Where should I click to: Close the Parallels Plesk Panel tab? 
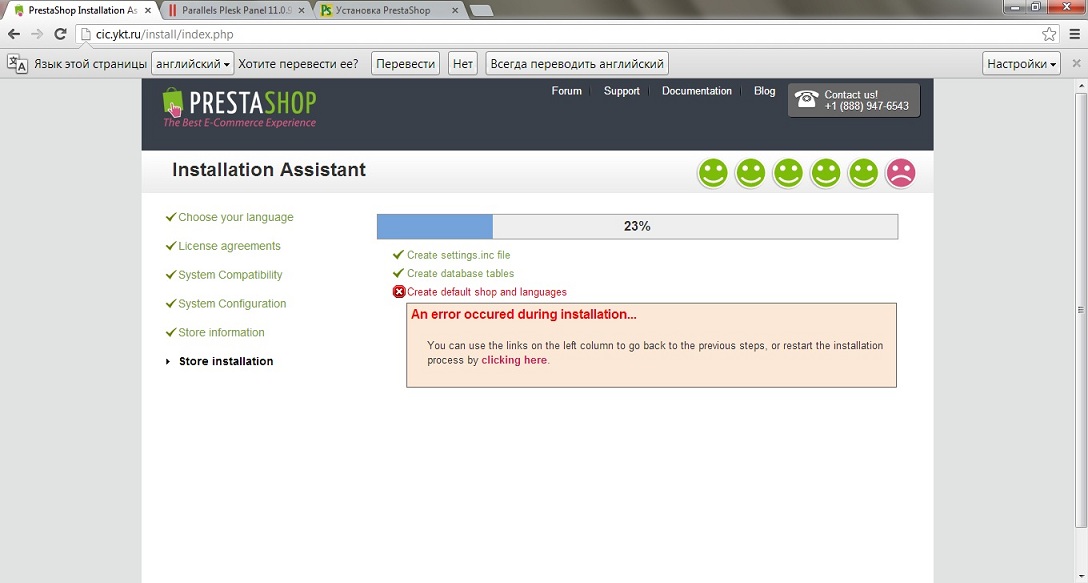coord(301,10)
